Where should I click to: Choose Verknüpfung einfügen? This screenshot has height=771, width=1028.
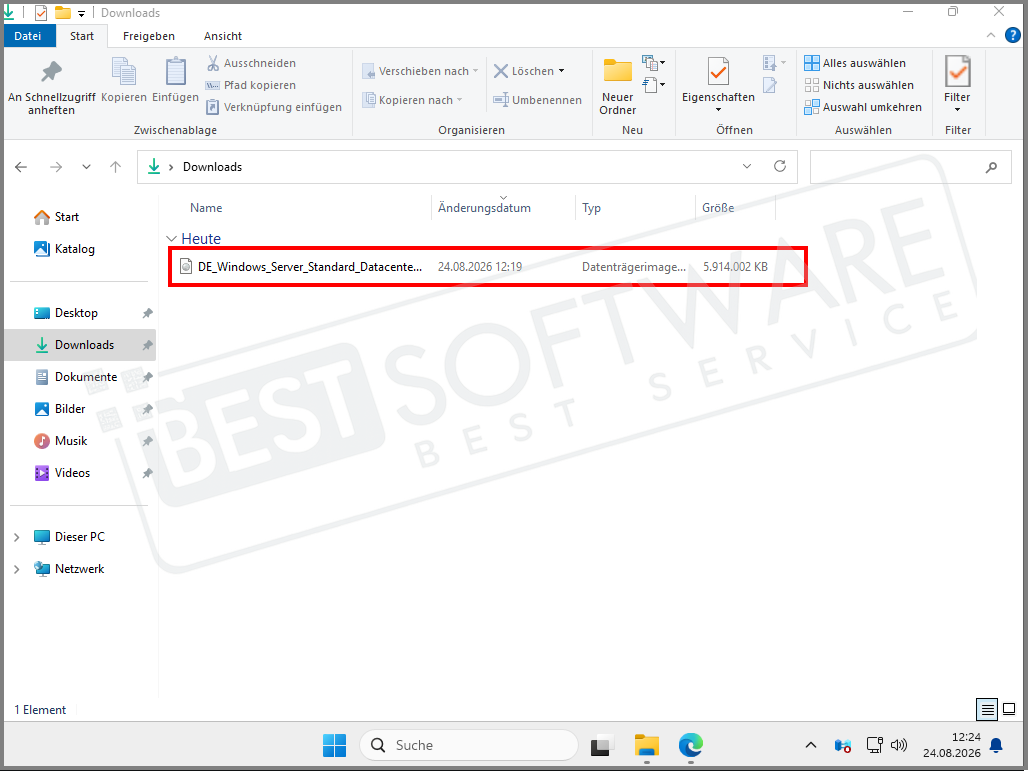click(274, 107)
